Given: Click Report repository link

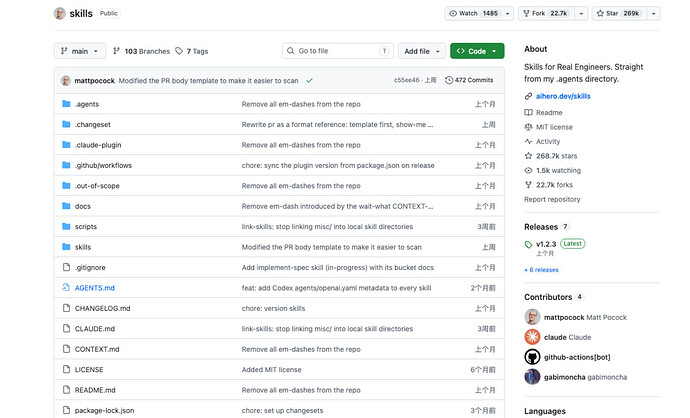Looking at the screenshot, I should 552,199.
